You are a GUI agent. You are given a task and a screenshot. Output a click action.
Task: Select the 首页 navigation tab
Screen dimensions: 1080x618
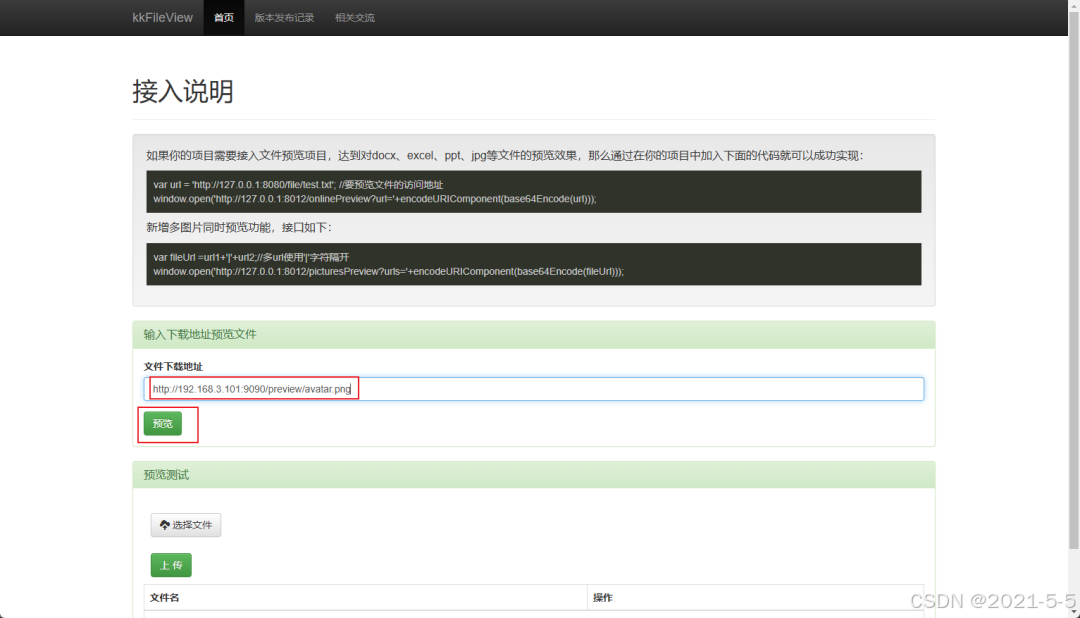coord(223,17)
